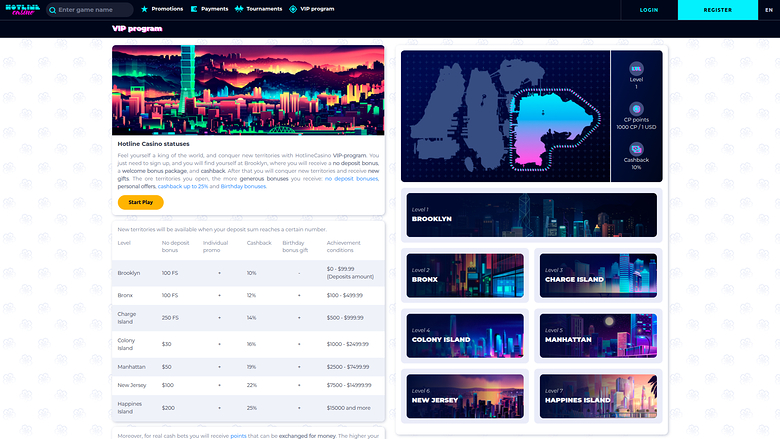The width and height of the screenshot is (780, 439).
Task: Click the search magnifier icon
Action: [x=51, y=10]
